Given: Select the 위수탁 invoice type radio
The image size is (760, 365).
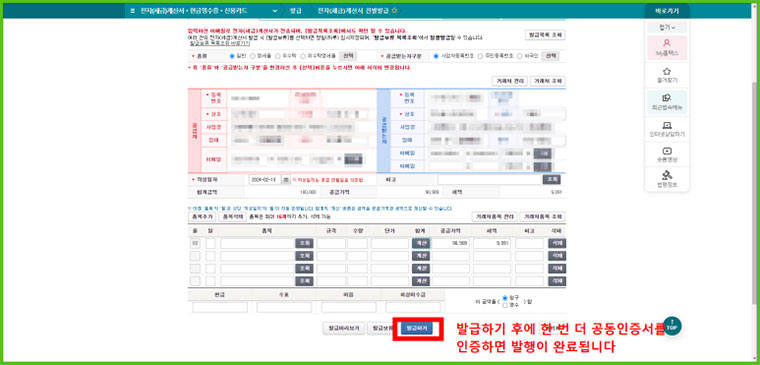Looking at the screenshot, I should (x=278, y=56).
